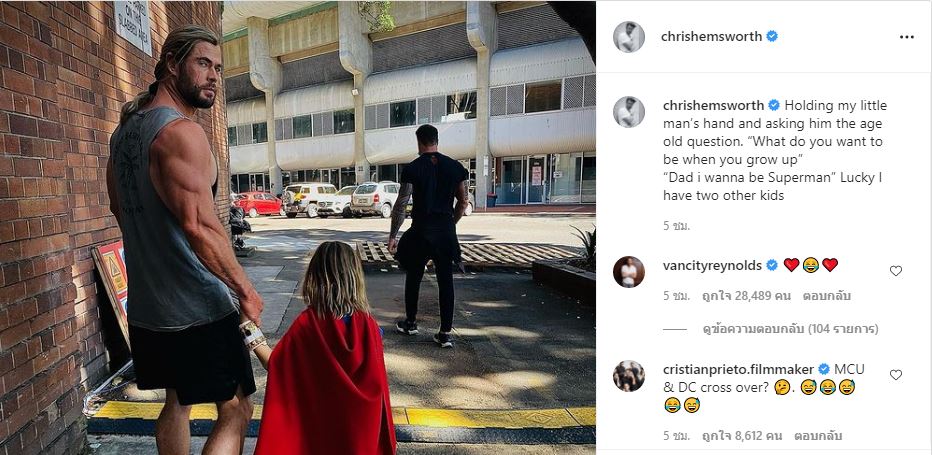Click verified badge next to vancityreynolds
The width and height of the screenshot is (932, 455).
[x=772, y=265]
